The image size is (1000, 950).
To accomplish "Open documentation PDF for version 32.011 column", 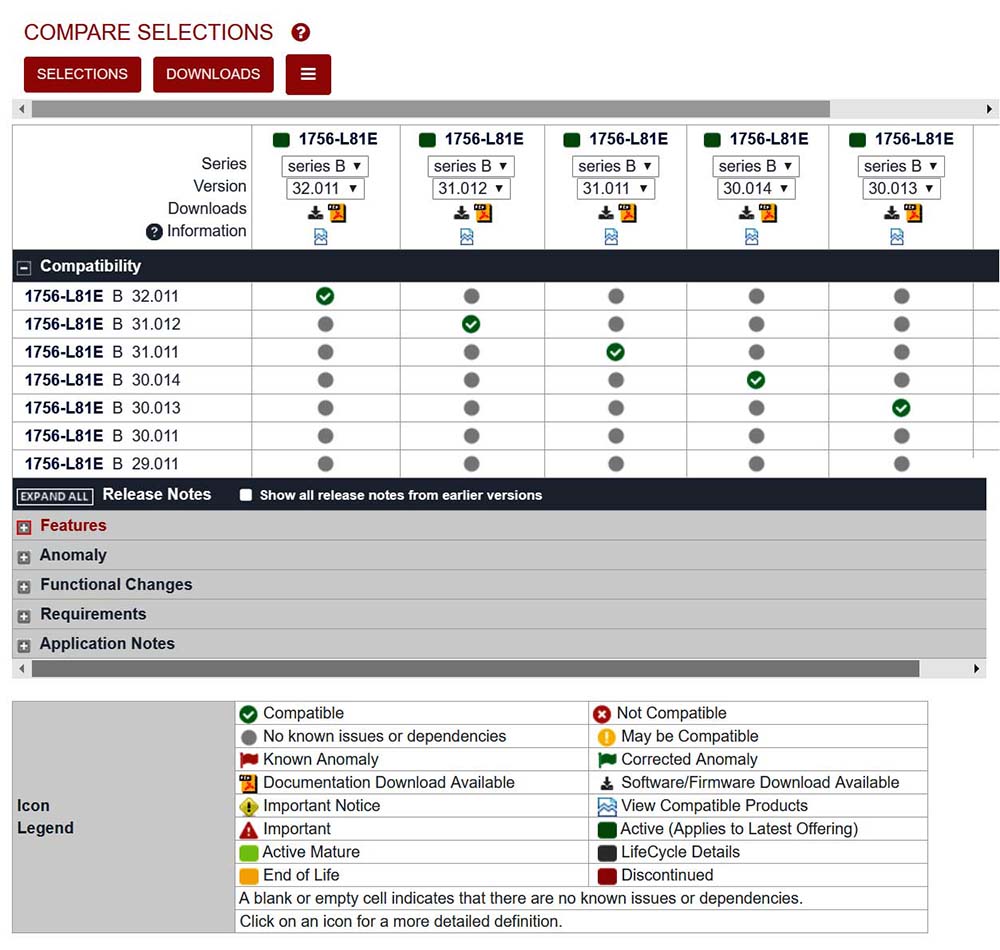I will [337, 212].
